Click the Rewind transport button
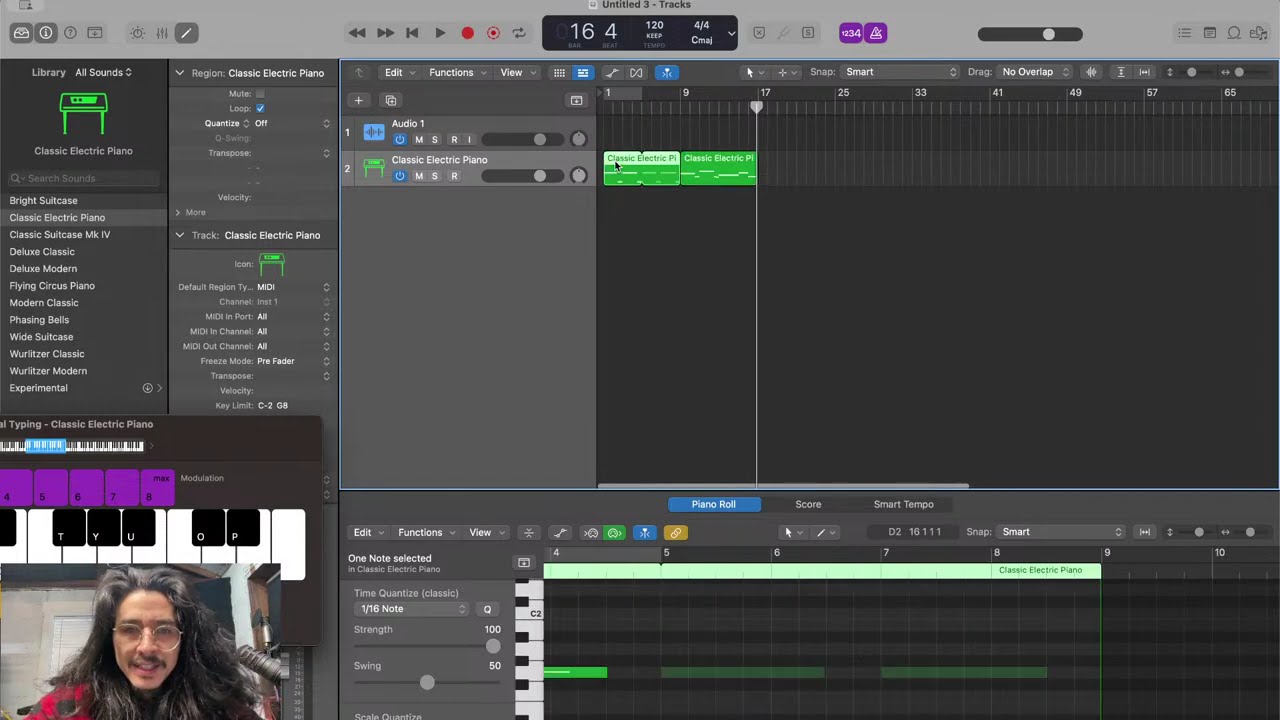This screenshot has width=1280, height=720. click(357, 33)
